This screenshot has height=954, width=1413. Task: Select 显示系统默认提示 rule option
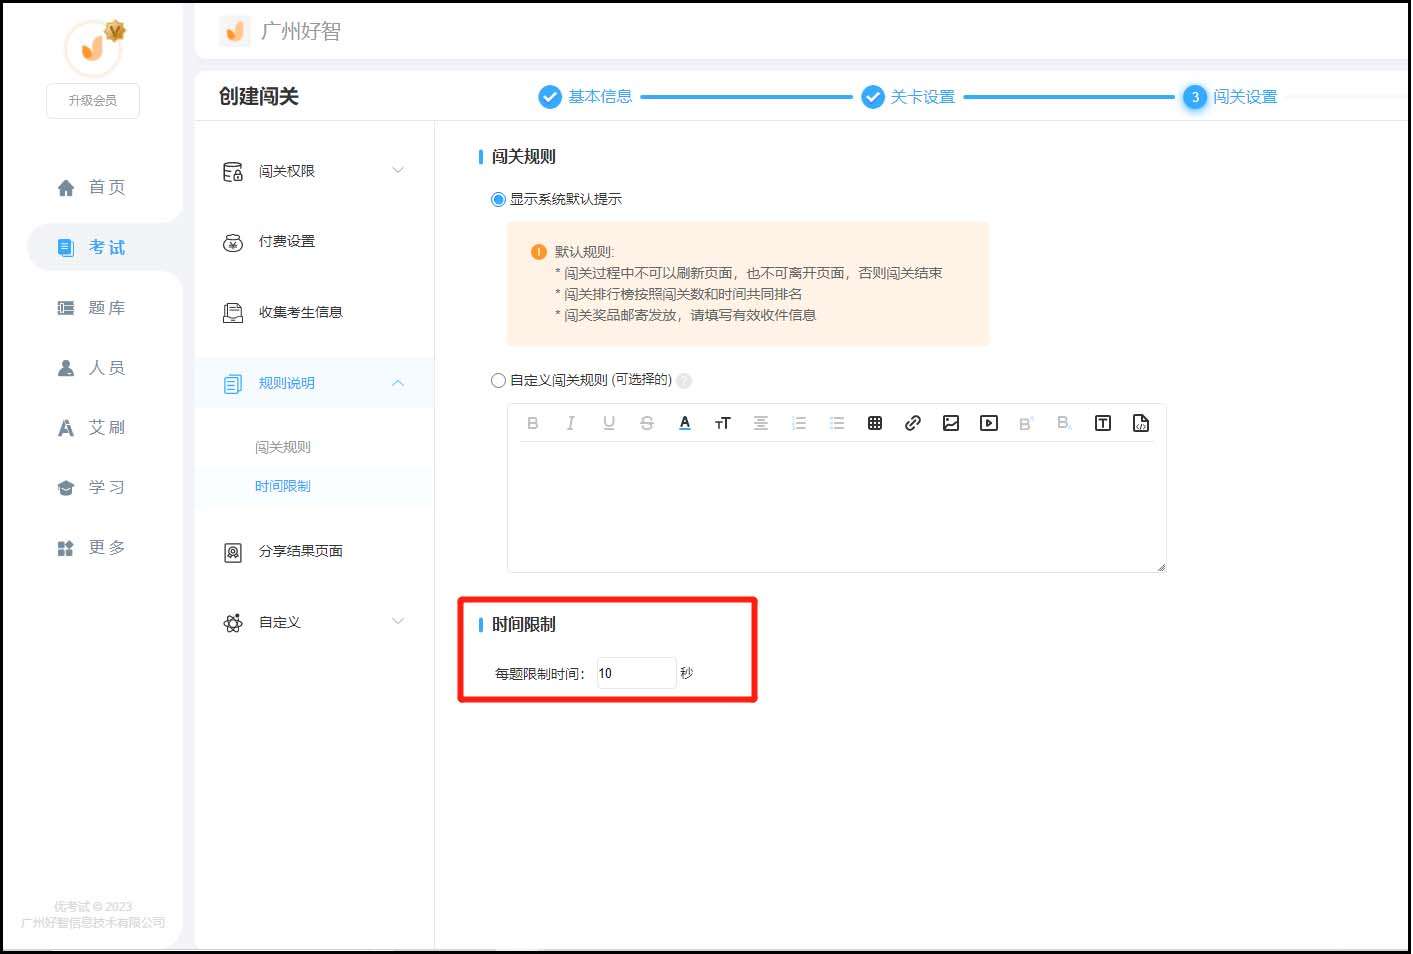pyautogui.click(x=497, y=199)
